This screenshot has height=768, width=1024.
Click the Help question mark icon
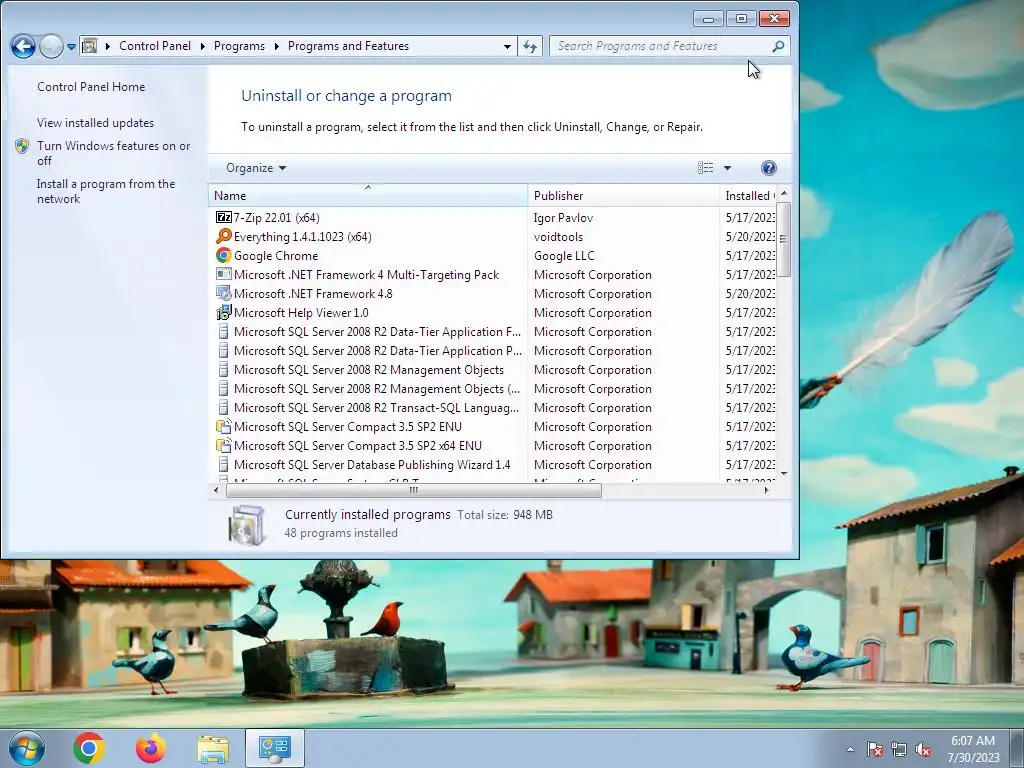769,168
